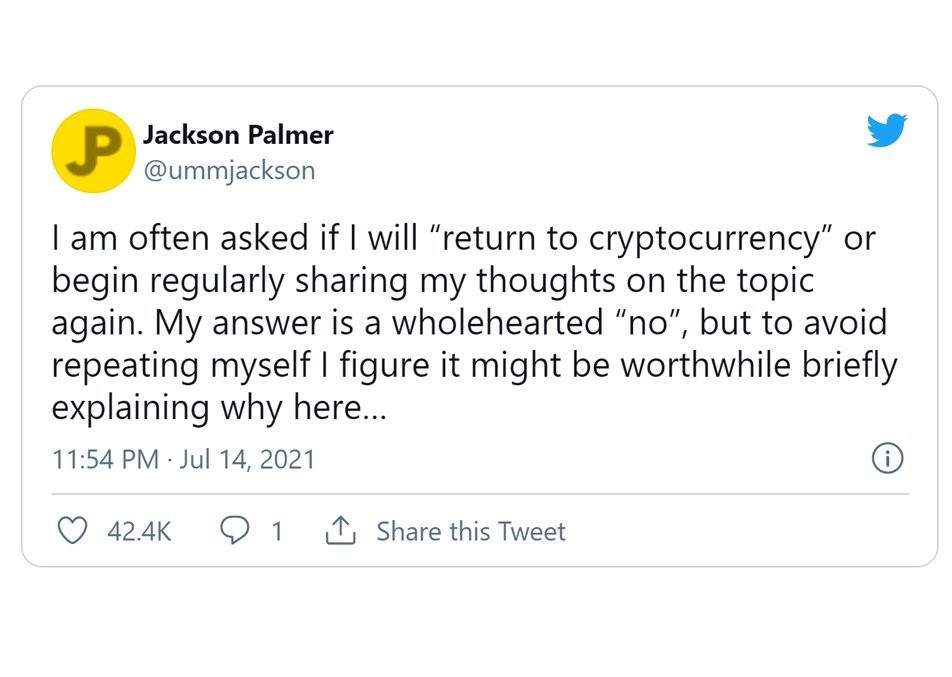Click the 42.4K like count
Viewport: 952px width, 677px height.
pyautogui.click(x=140, y=531)
